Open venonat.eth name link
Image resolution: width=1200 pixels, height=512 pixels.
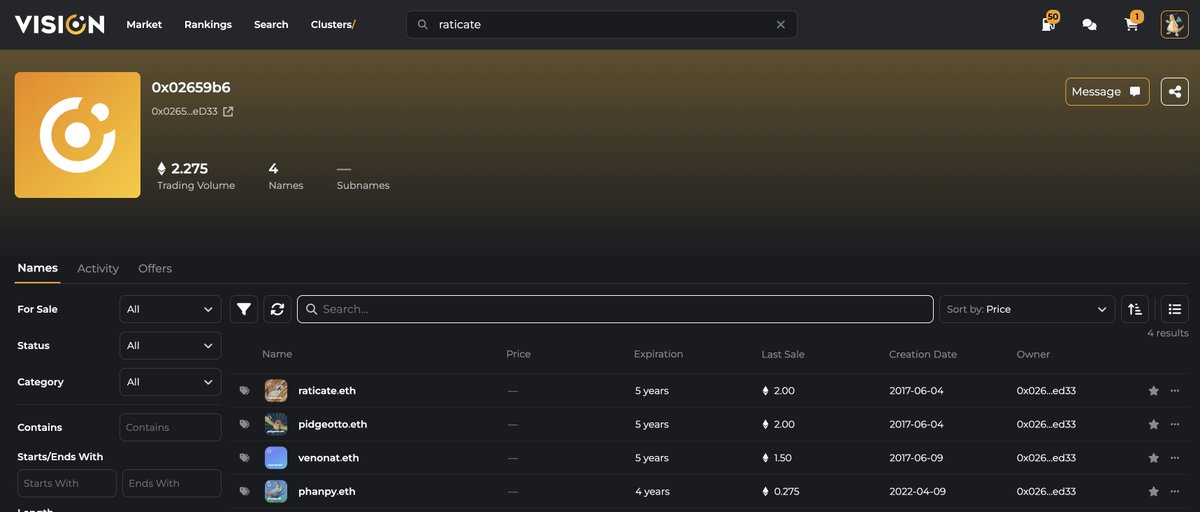[328, 458]
